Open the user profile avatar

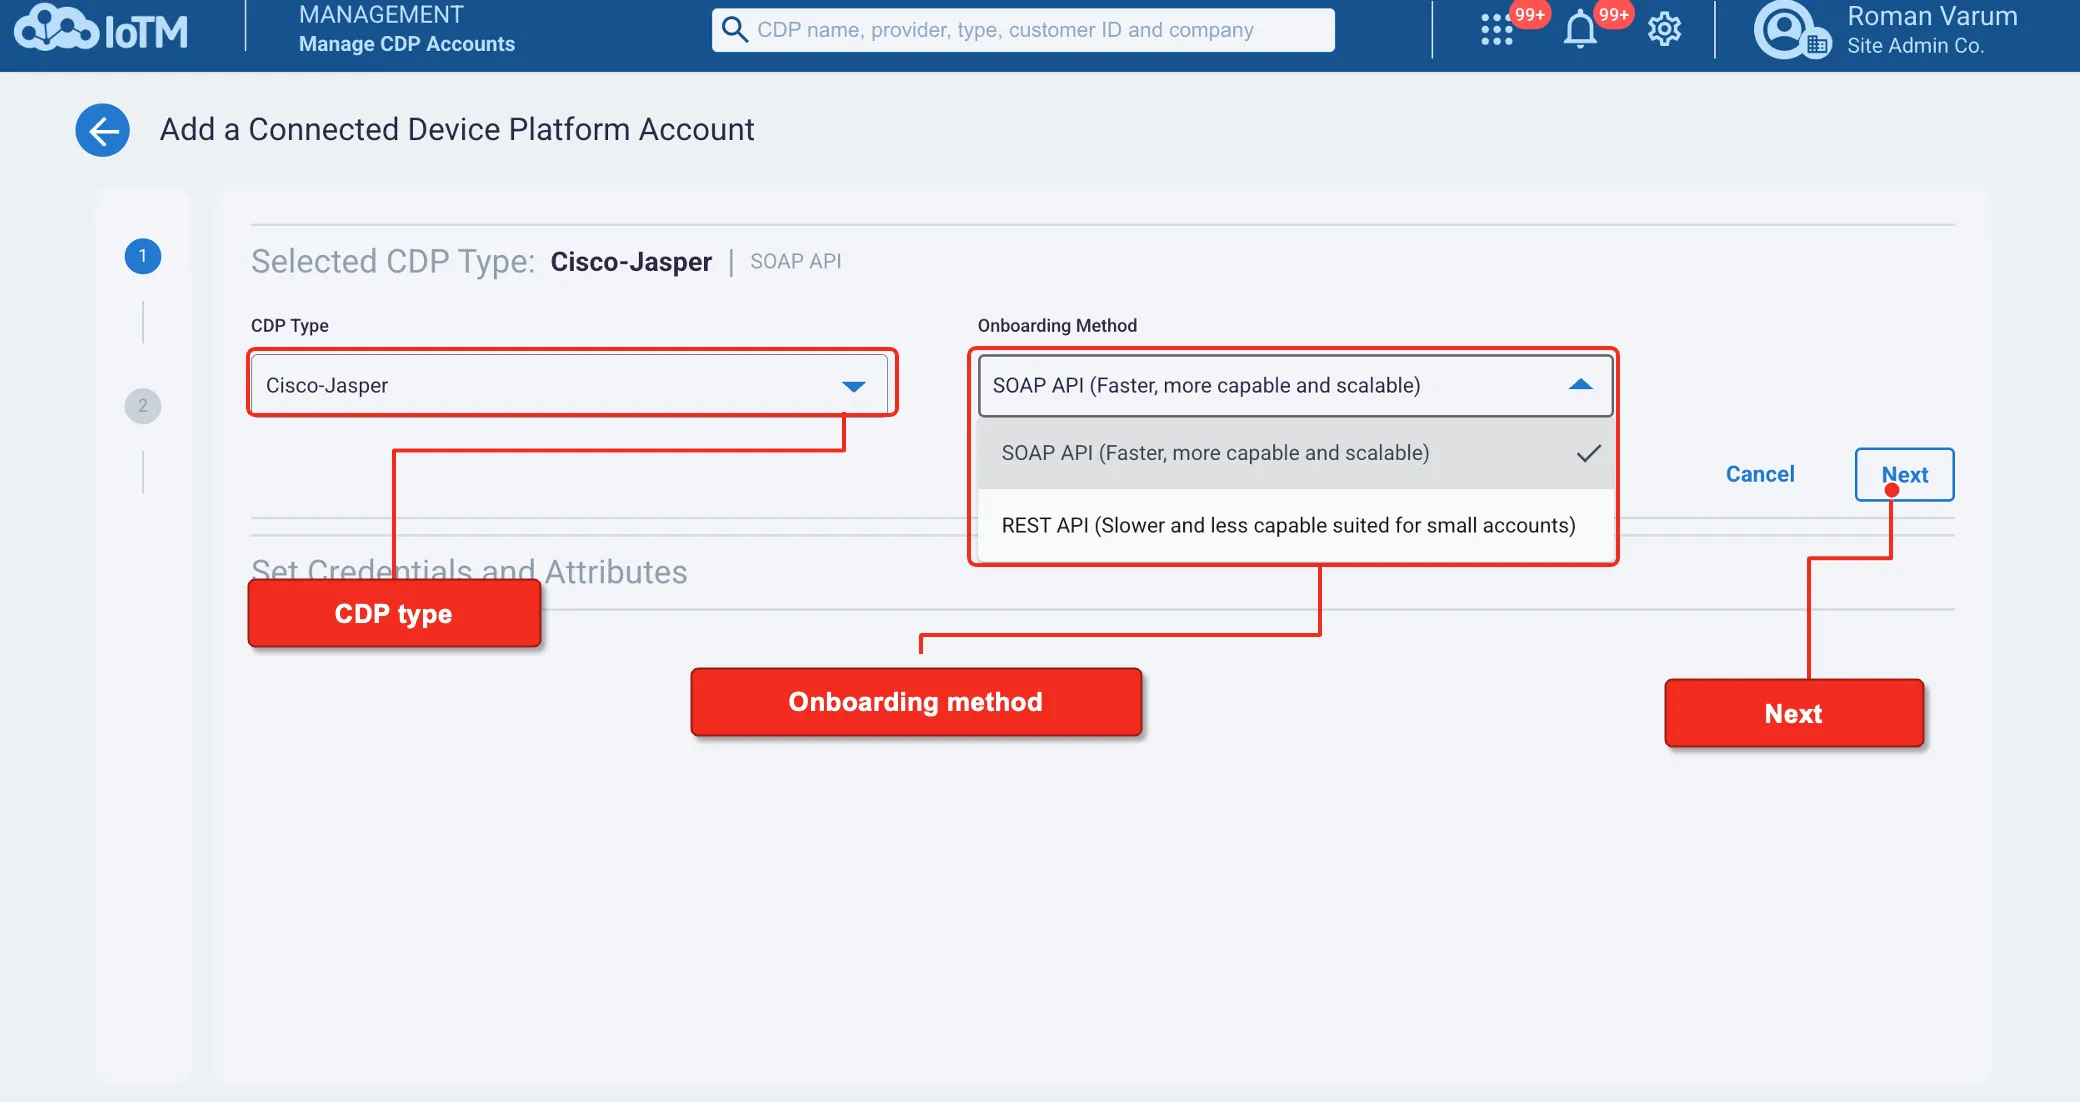pyautogui.click(x=1791, y=30)
